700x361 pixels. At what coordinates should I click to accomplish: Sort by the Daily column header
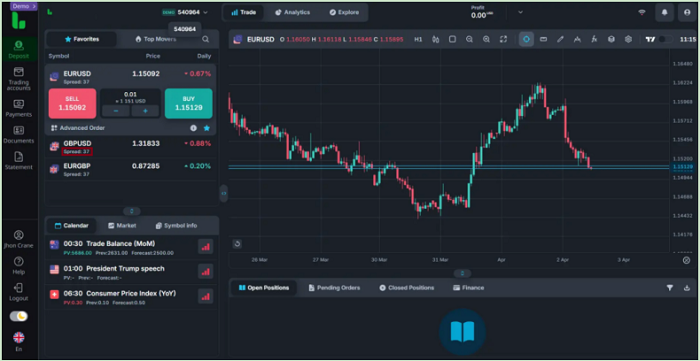(x=204, y=56)
